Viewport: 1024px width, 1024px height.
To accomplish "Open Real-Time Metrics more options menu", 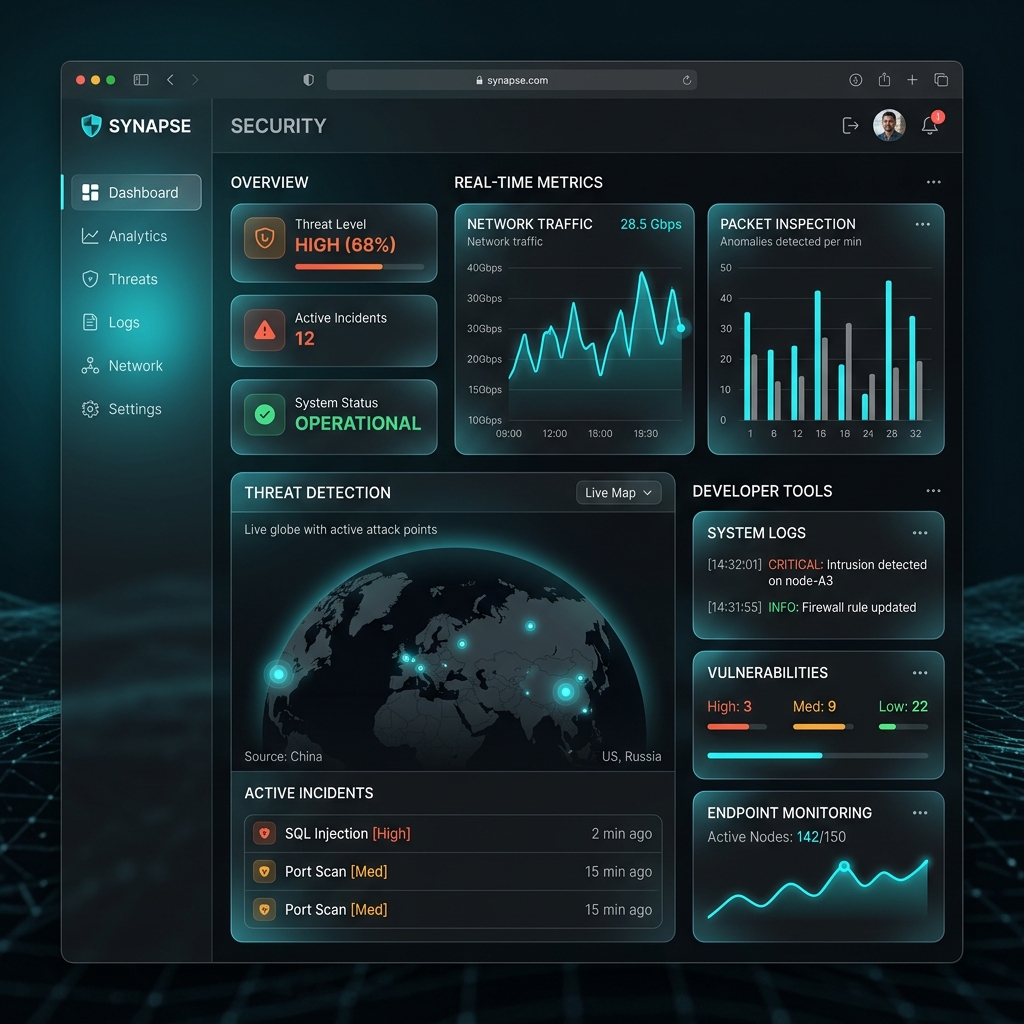I will tap(934, 182).
